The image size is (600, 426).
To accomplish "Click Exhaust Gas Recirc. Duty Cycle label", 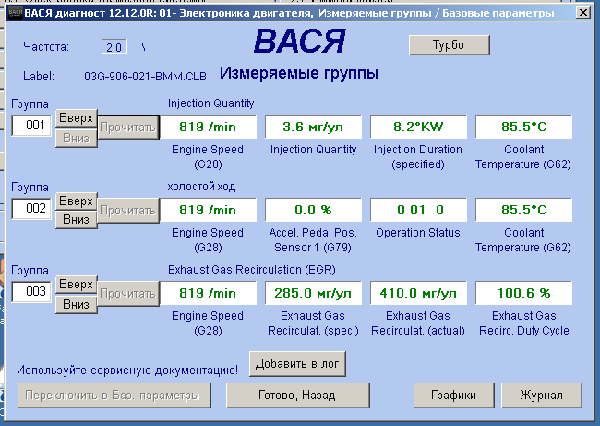I will click(x=524, y=323).
